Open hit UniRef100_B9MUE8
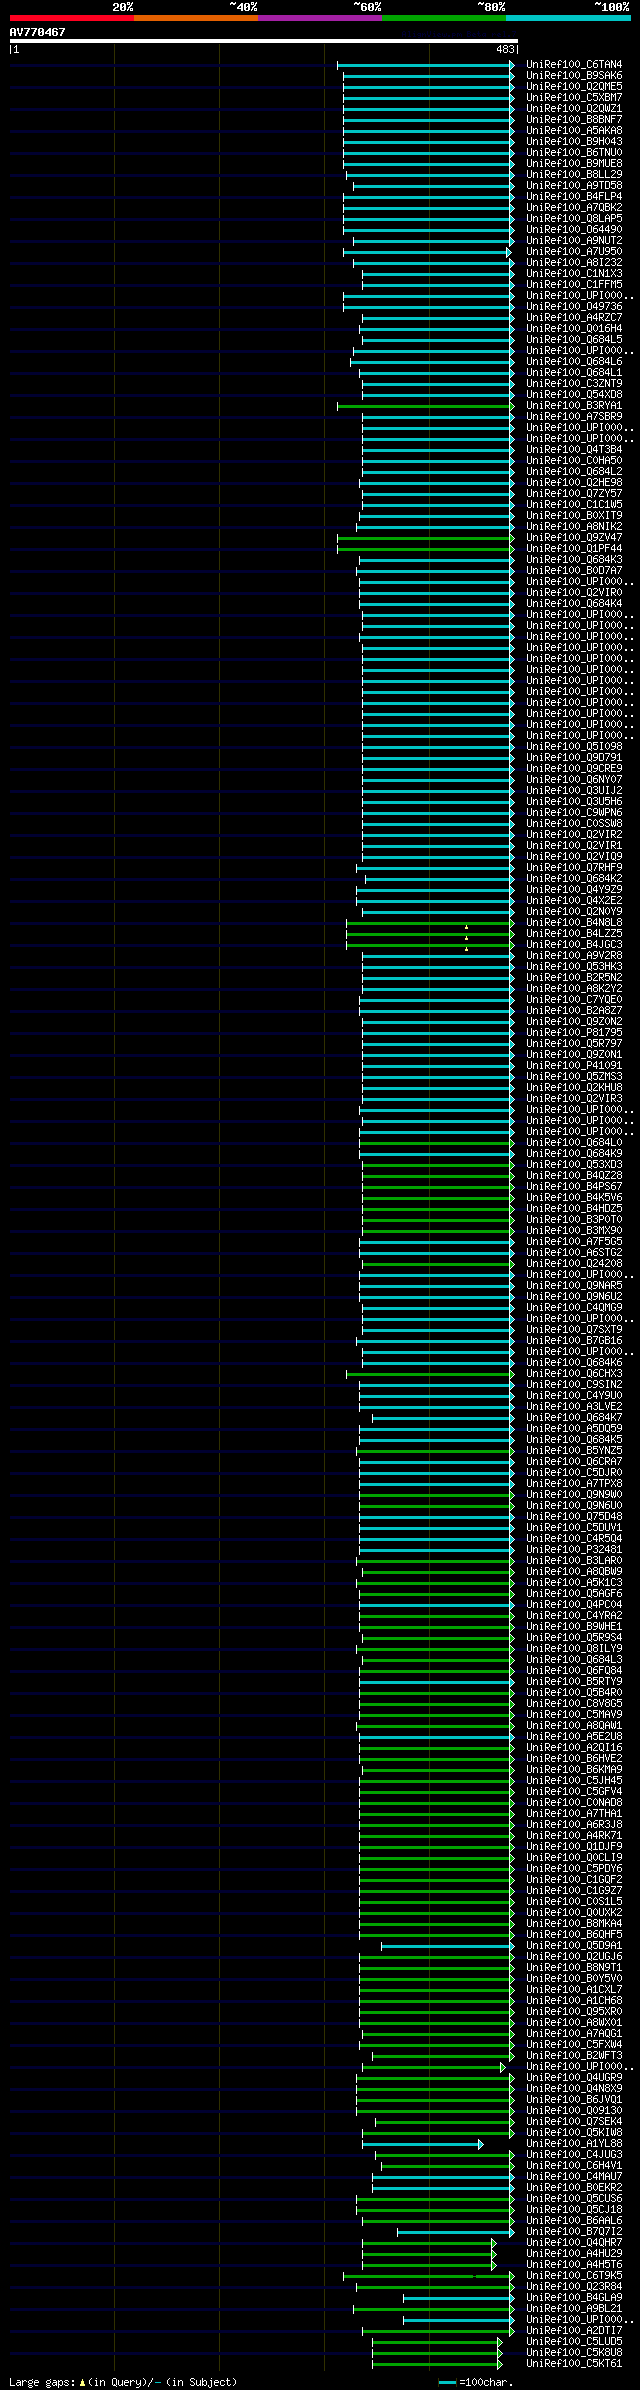Image resolution: width=640 pixels, height=2390 pixels. [574, 164]
